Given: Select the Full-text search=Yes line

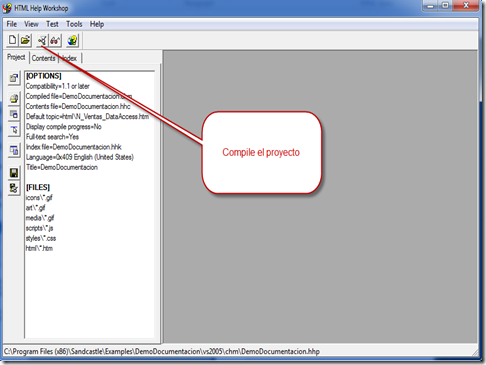Looking at the screenshot, I should click(x=52, y=137).
